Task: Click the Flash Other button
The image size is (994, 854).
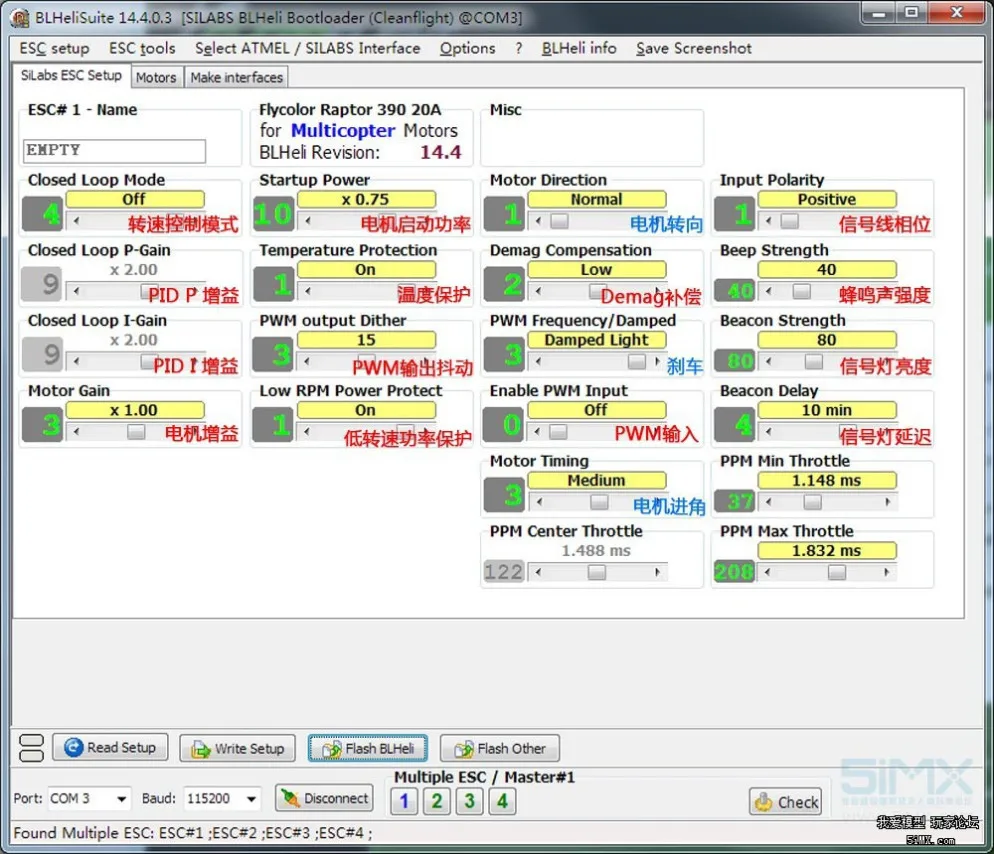Action: (499, 748)
